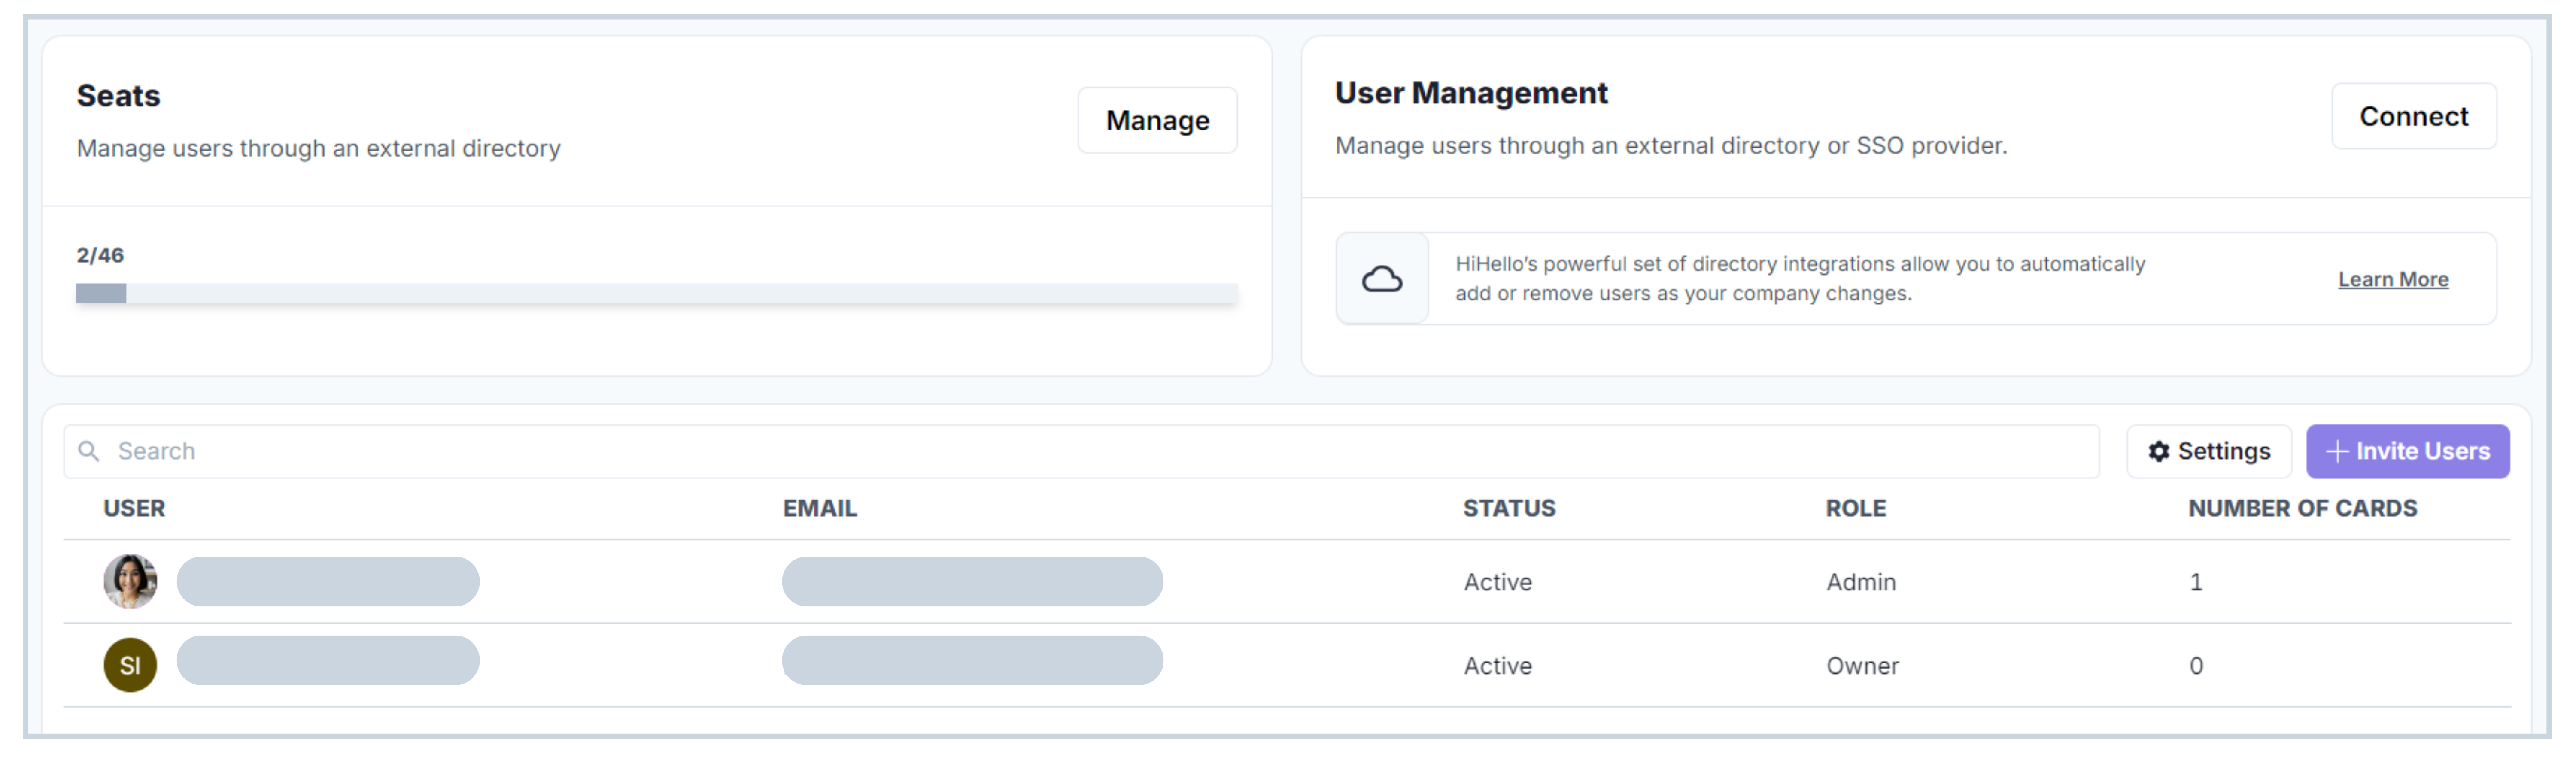Open the user Settings button
Viewport: 2576px width, 769px height.
pyautogui.click(x=2209, y=452)
